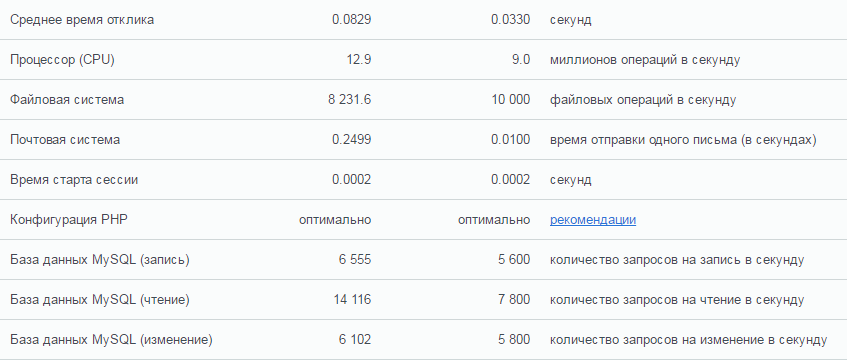Click the reference value 0.0100
This screenshot has height=360, width=847.
click(x=510, y=140)
